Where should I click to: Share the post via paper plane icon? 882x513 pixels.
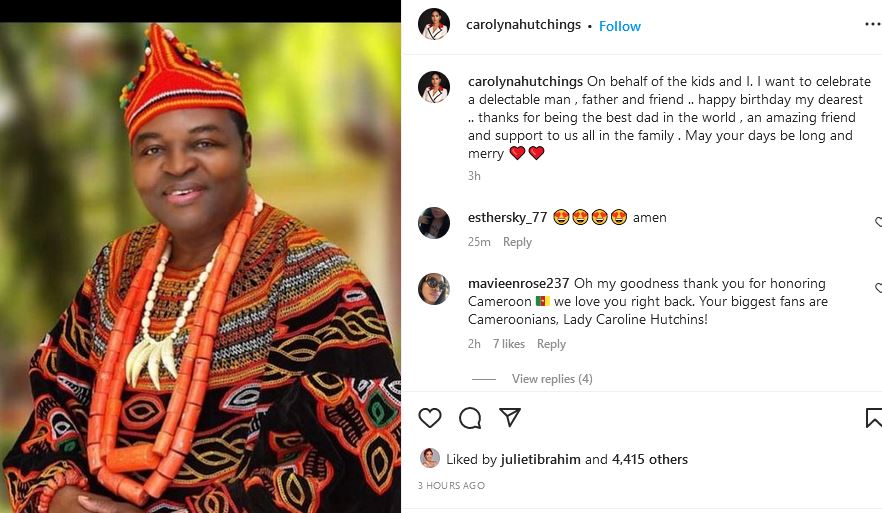(510, 418)
